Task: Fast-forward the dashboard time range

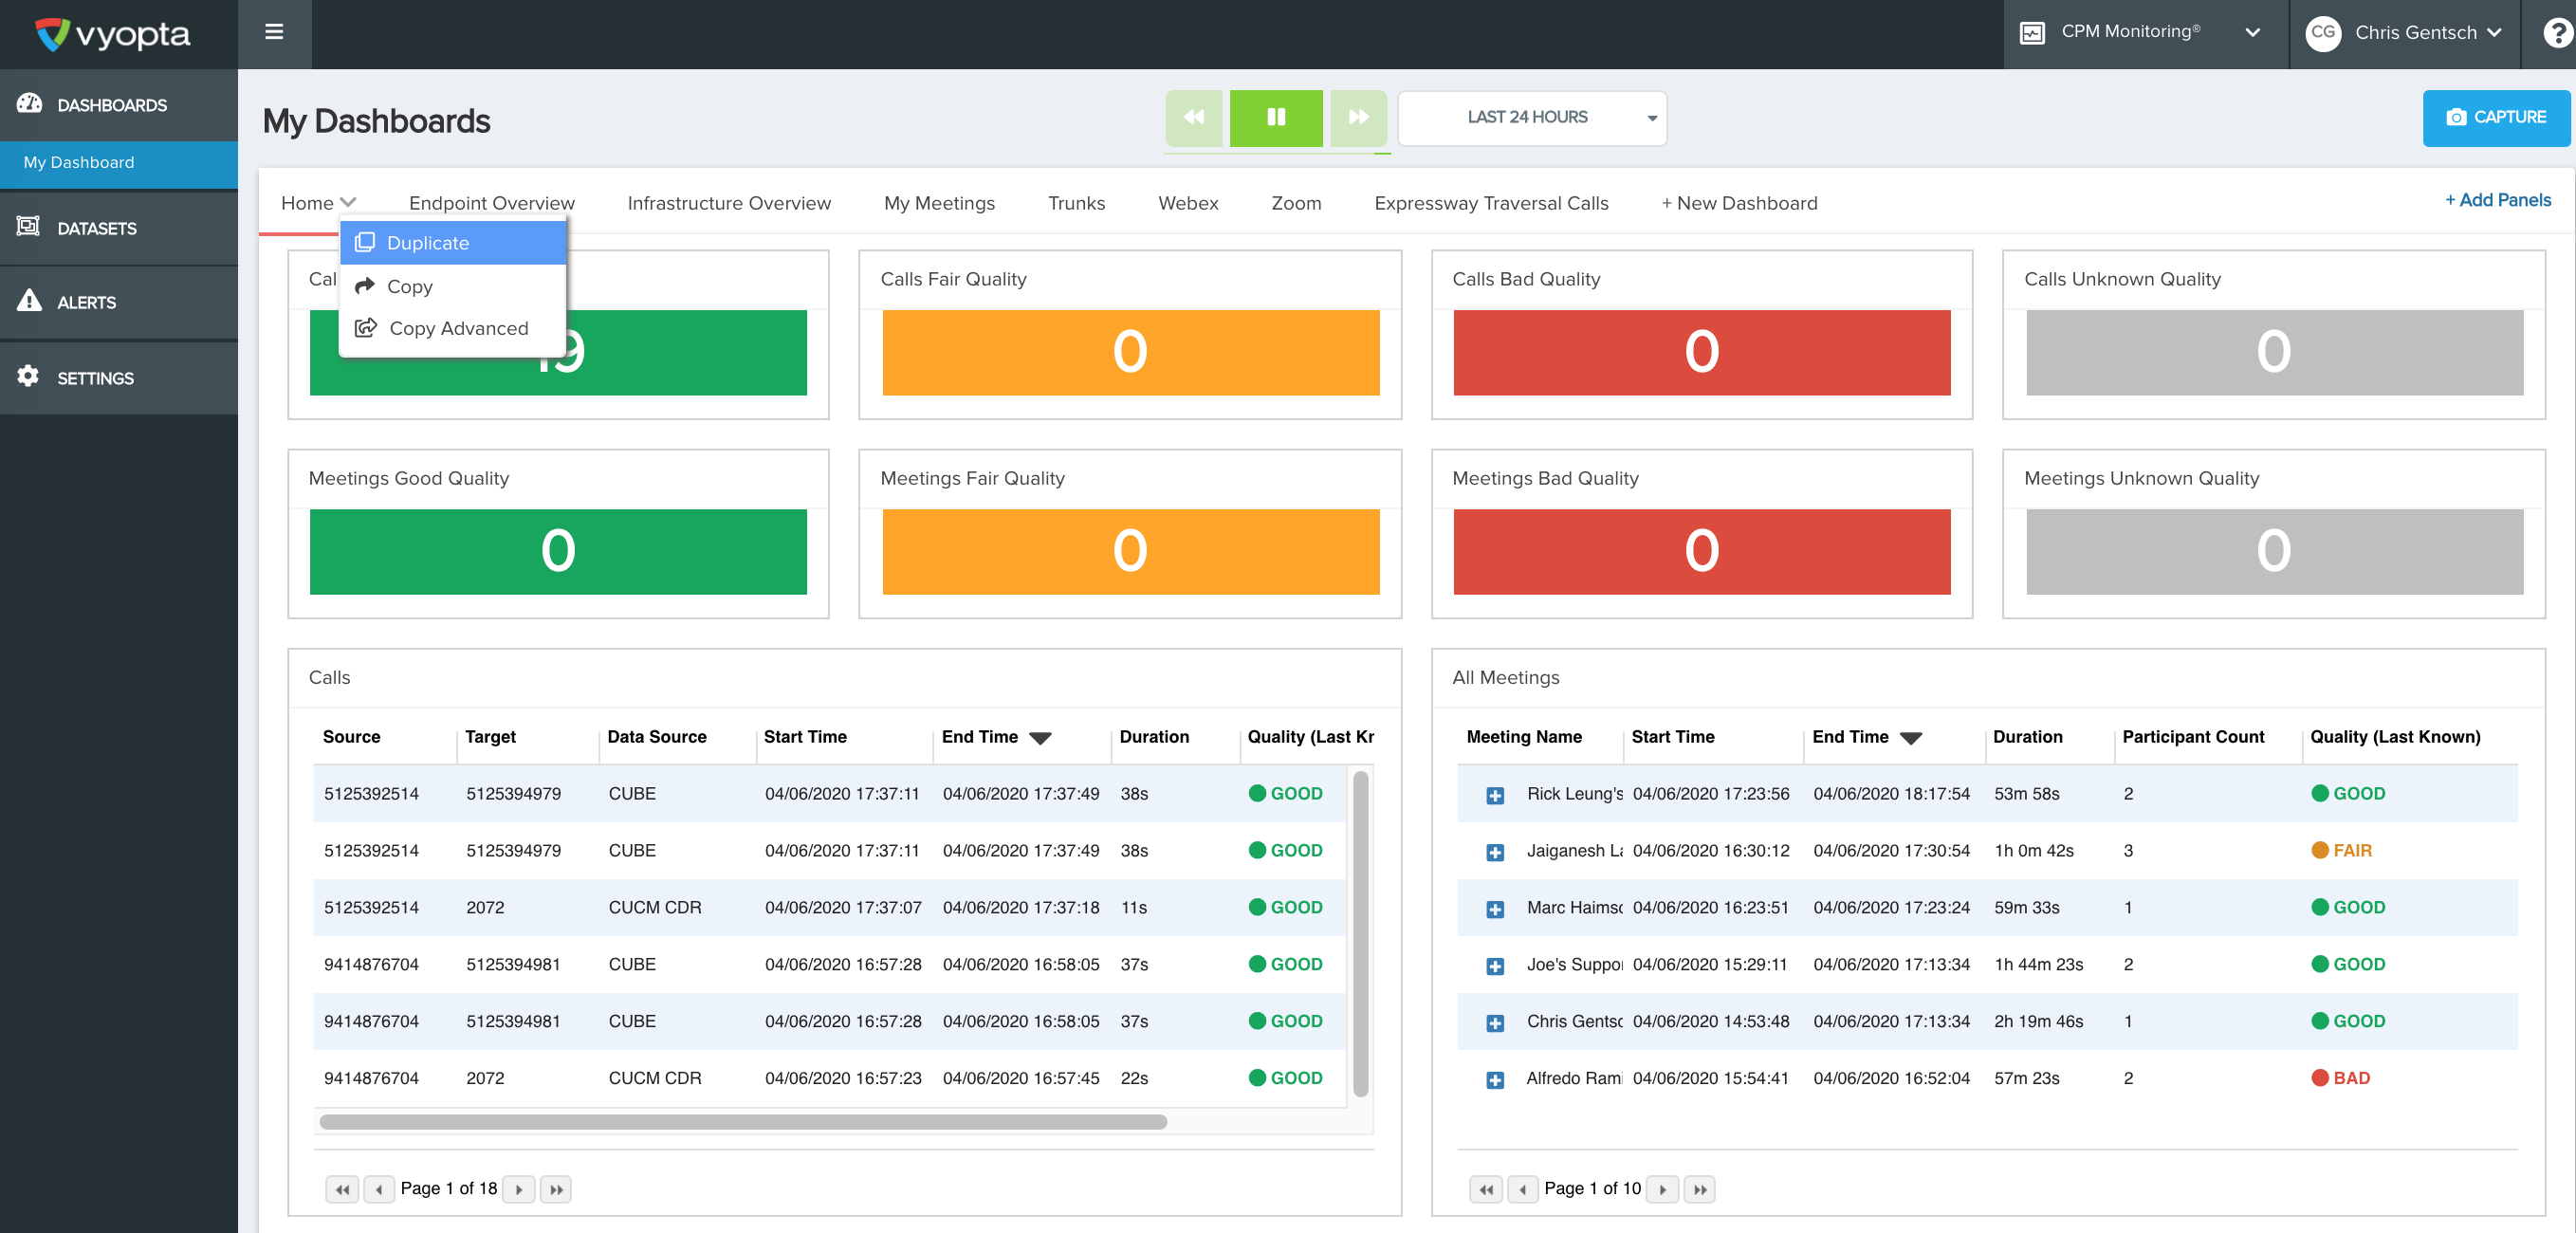Action: tap(1358, 117)
